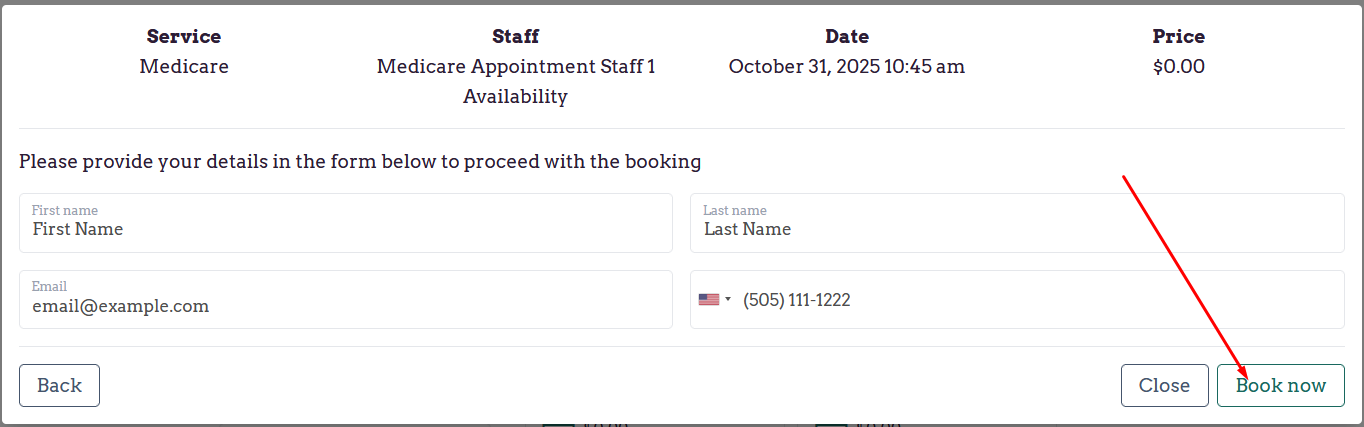This screenshot has height=427, width=1364.
Task: Click the "Service" summary heading
Action: click(184, 37)
